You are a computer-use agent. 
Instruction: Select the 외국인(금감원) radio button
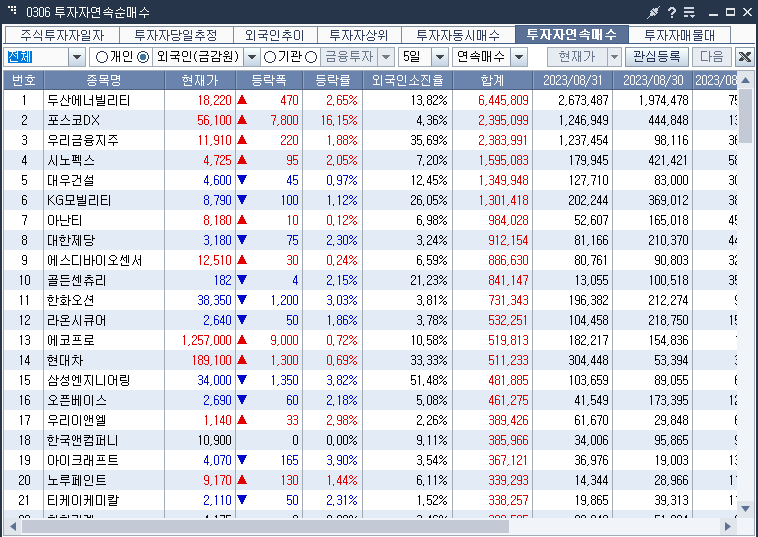[143, 57]
